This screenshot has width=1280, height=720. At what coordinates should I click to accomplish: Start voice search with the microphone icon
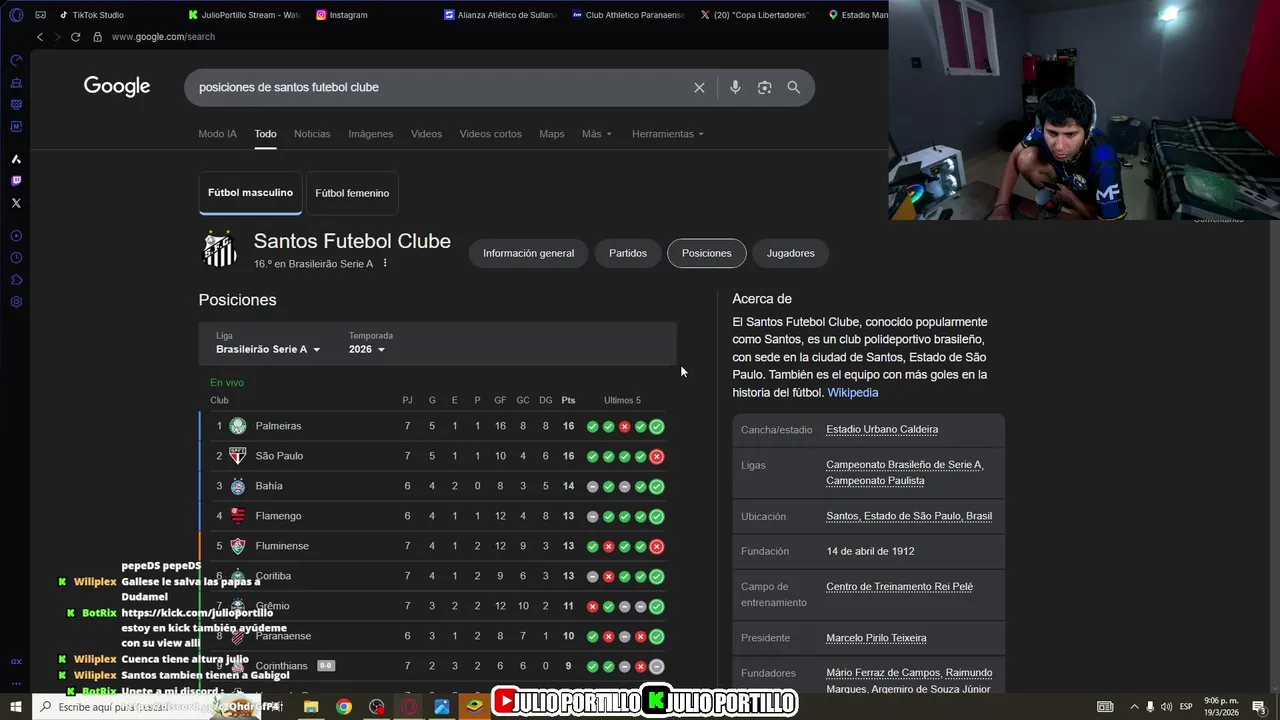pos(735,88)
